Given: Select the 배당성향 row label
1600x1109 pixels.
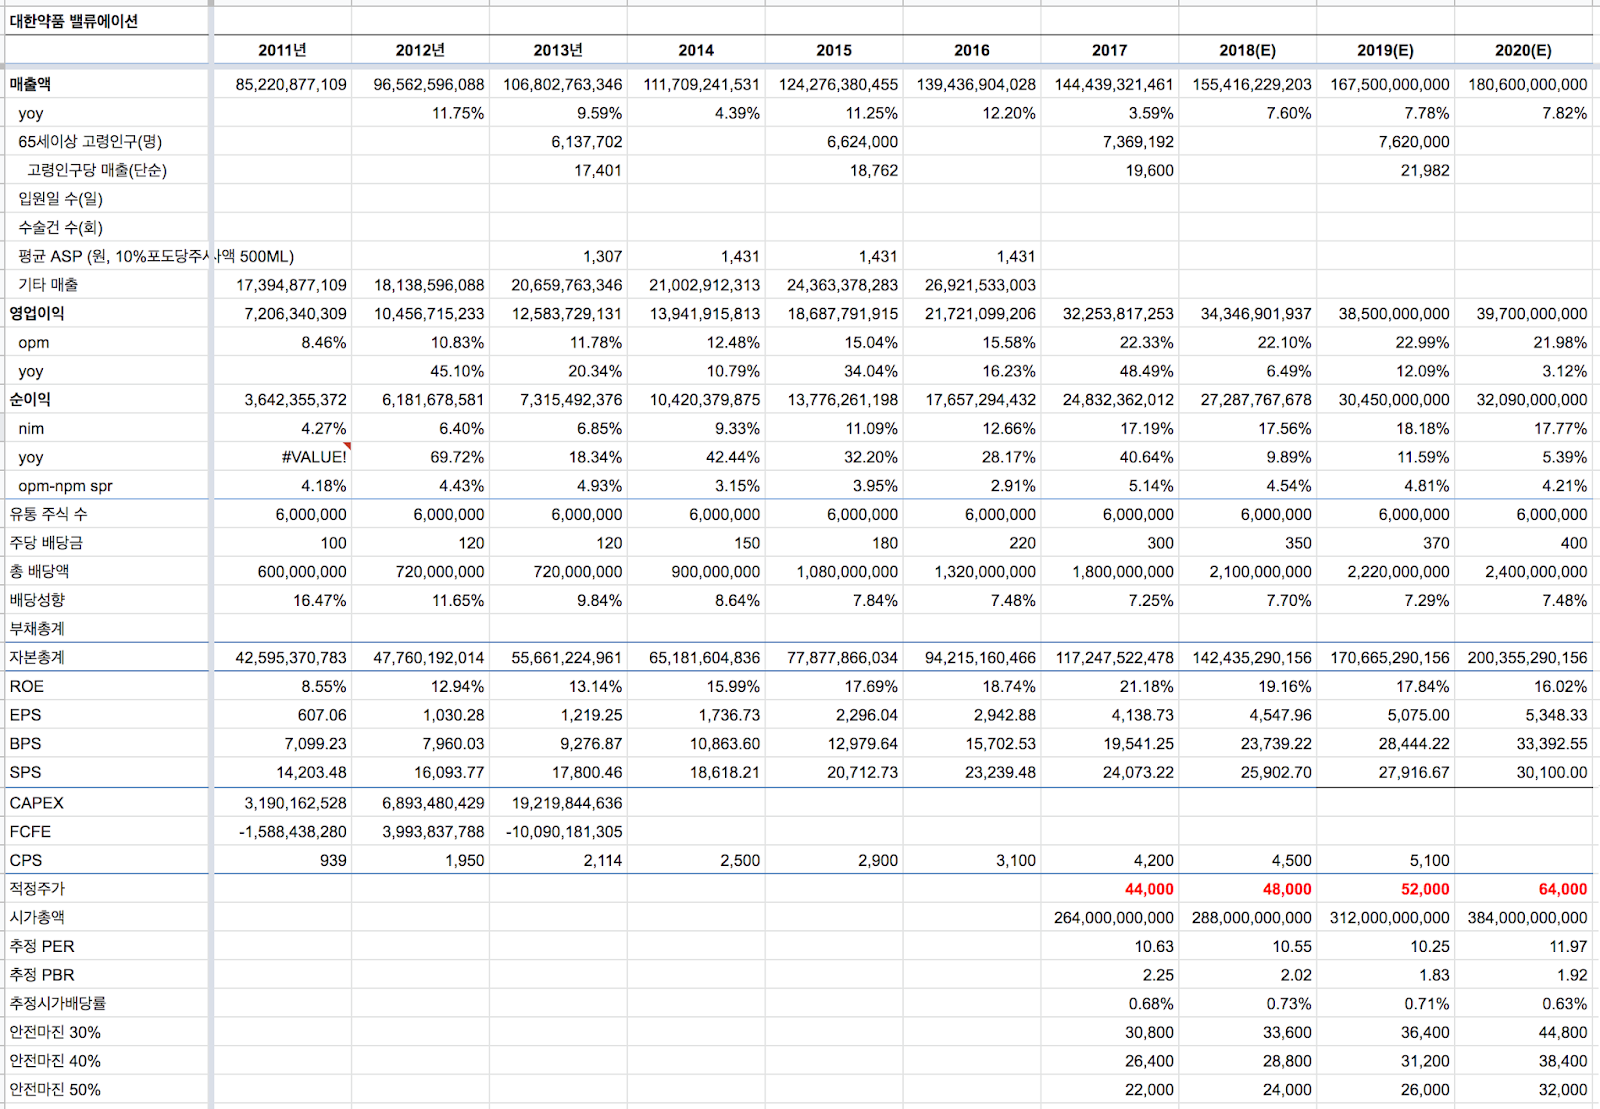Looking at the screenshot, I should 37,601.
